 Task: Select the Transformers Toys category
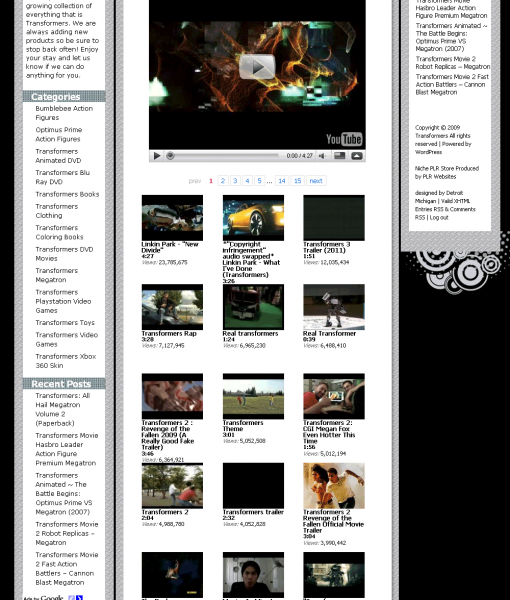(65, 323)
